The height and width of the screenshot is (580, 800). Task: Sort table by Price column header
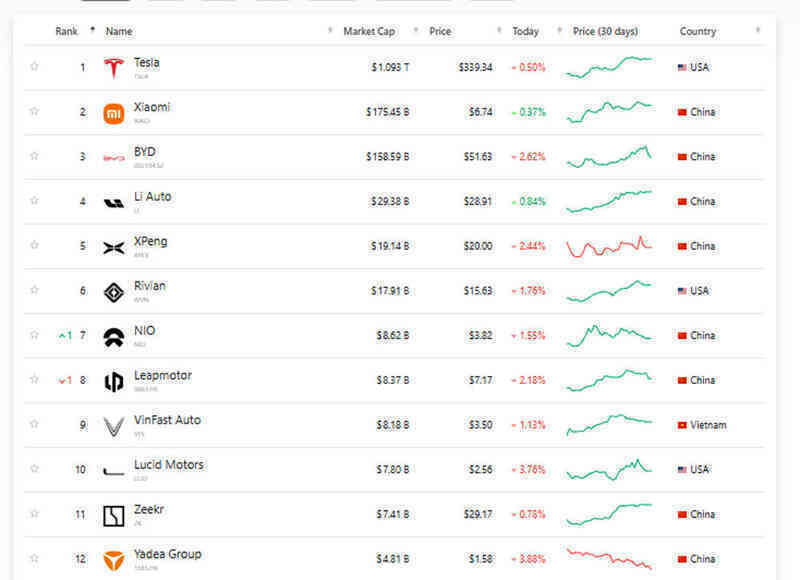pos(440,31)
